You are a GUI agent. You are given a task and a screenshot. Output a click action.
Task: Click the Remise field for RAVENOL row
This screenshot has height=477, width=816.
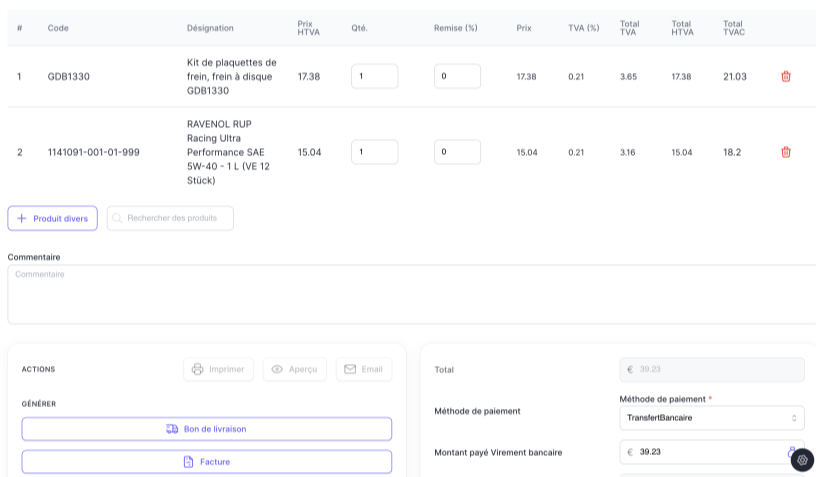point(457,152)
